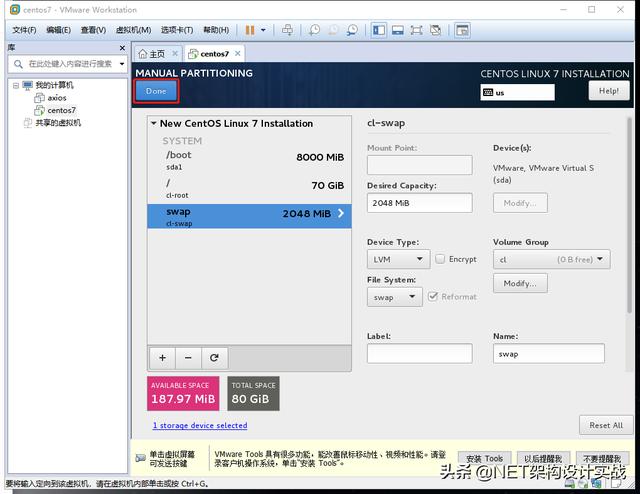Click the Name field containing swap

tap(549, 354)
